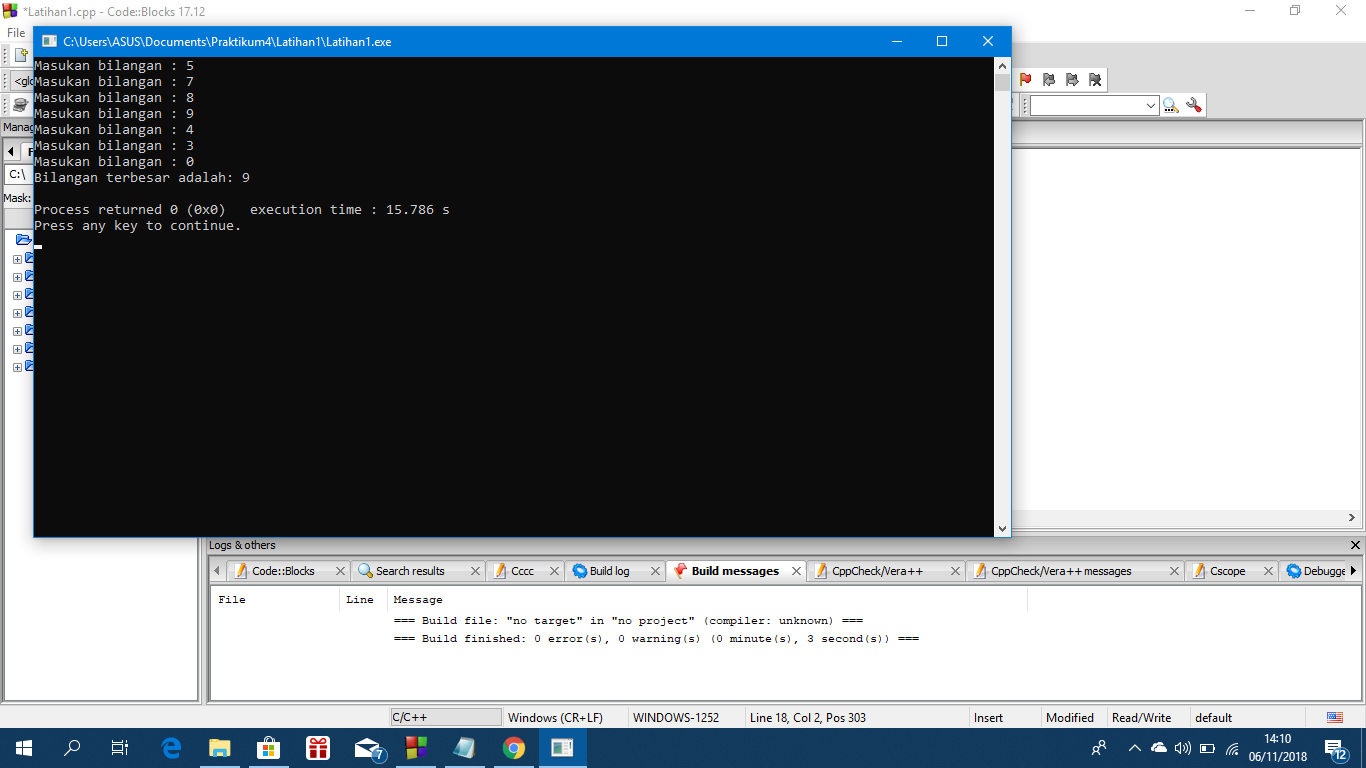Open File Explorer from taskbar
Screen dimensions: 1366x768
pyautogui.click(x=220, y=748)
